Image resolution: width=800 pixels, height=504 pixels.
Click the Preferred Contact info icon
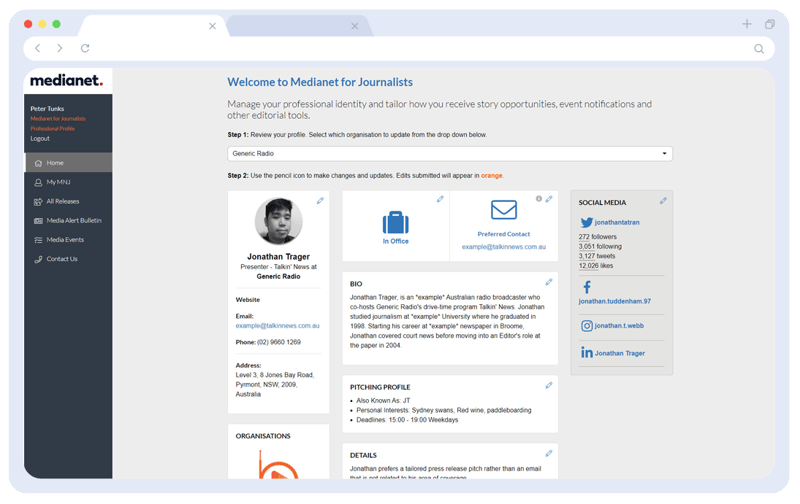[x=539, y=199]
